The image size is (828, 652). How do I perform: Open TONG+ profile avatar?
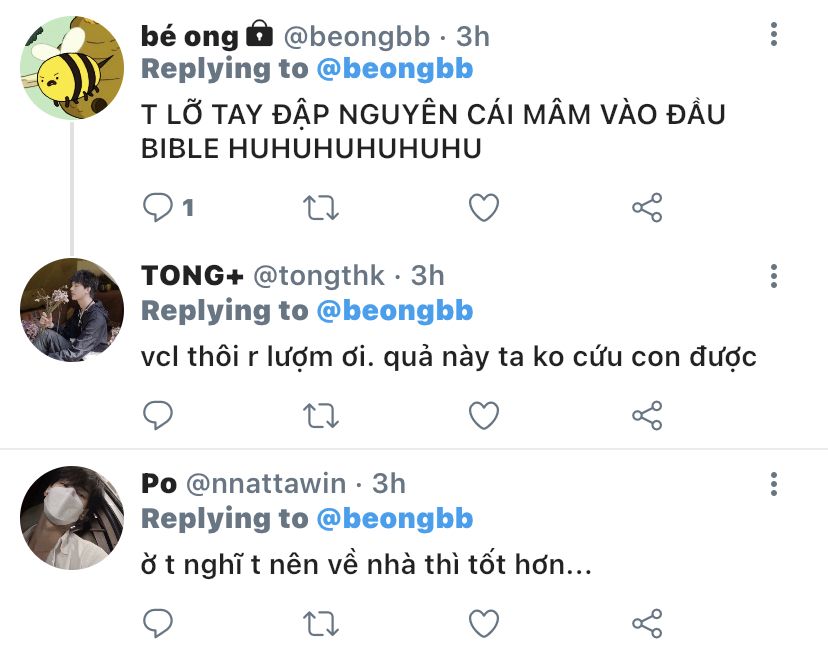[71, 307]
